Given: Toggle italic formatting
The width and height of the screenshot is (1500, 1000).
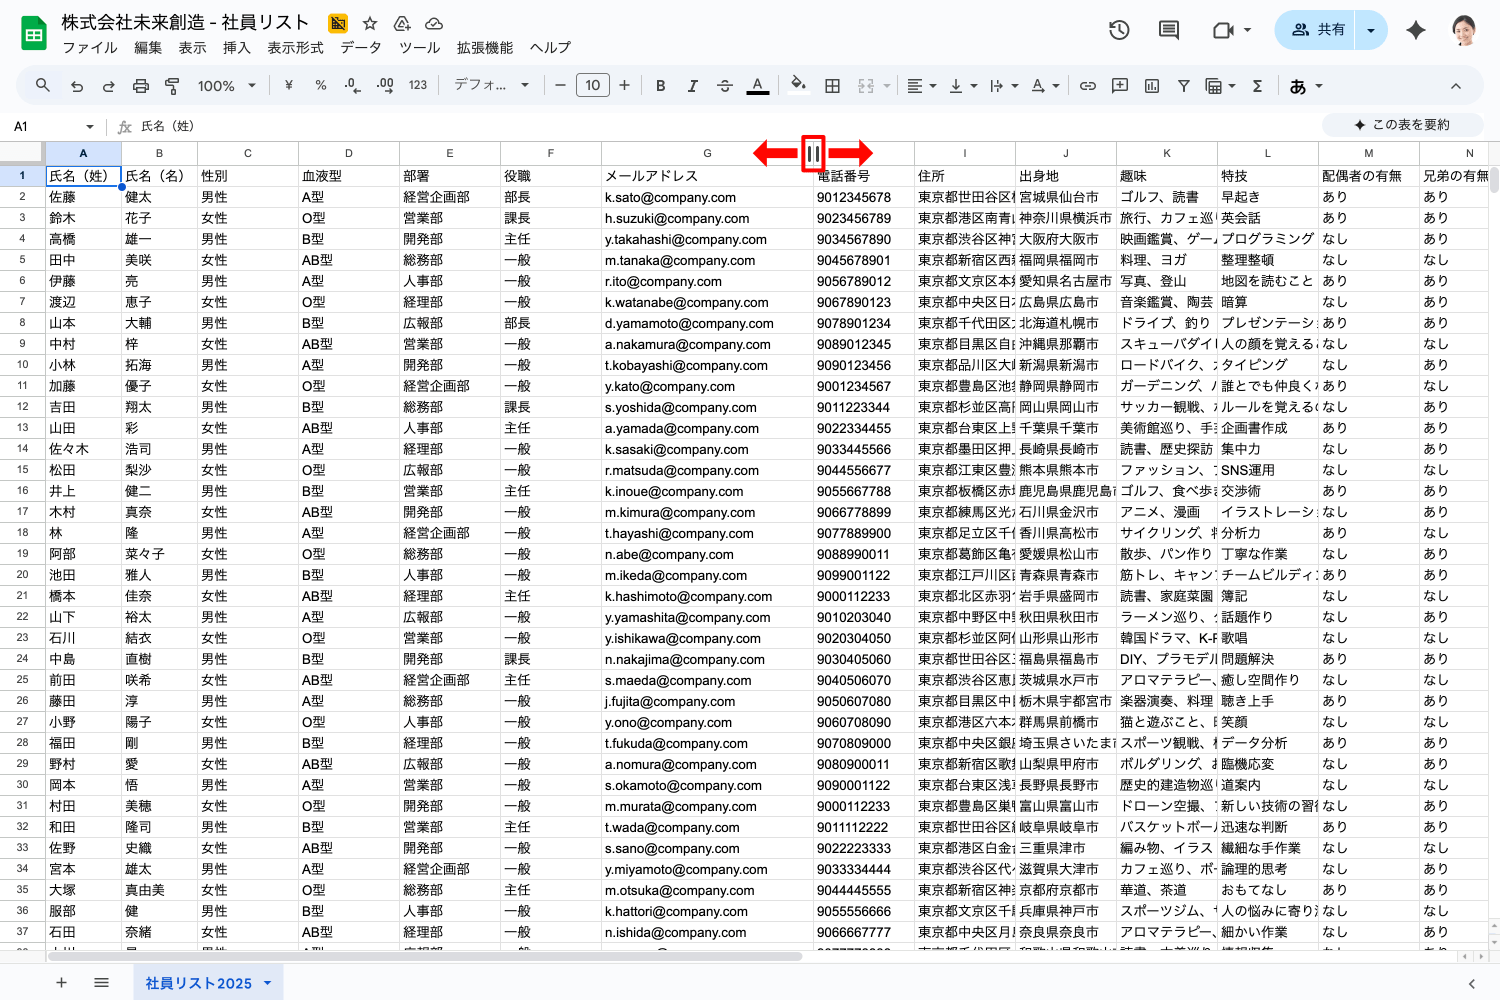Looking at the screenshot, I should click(x=692, y=86).
